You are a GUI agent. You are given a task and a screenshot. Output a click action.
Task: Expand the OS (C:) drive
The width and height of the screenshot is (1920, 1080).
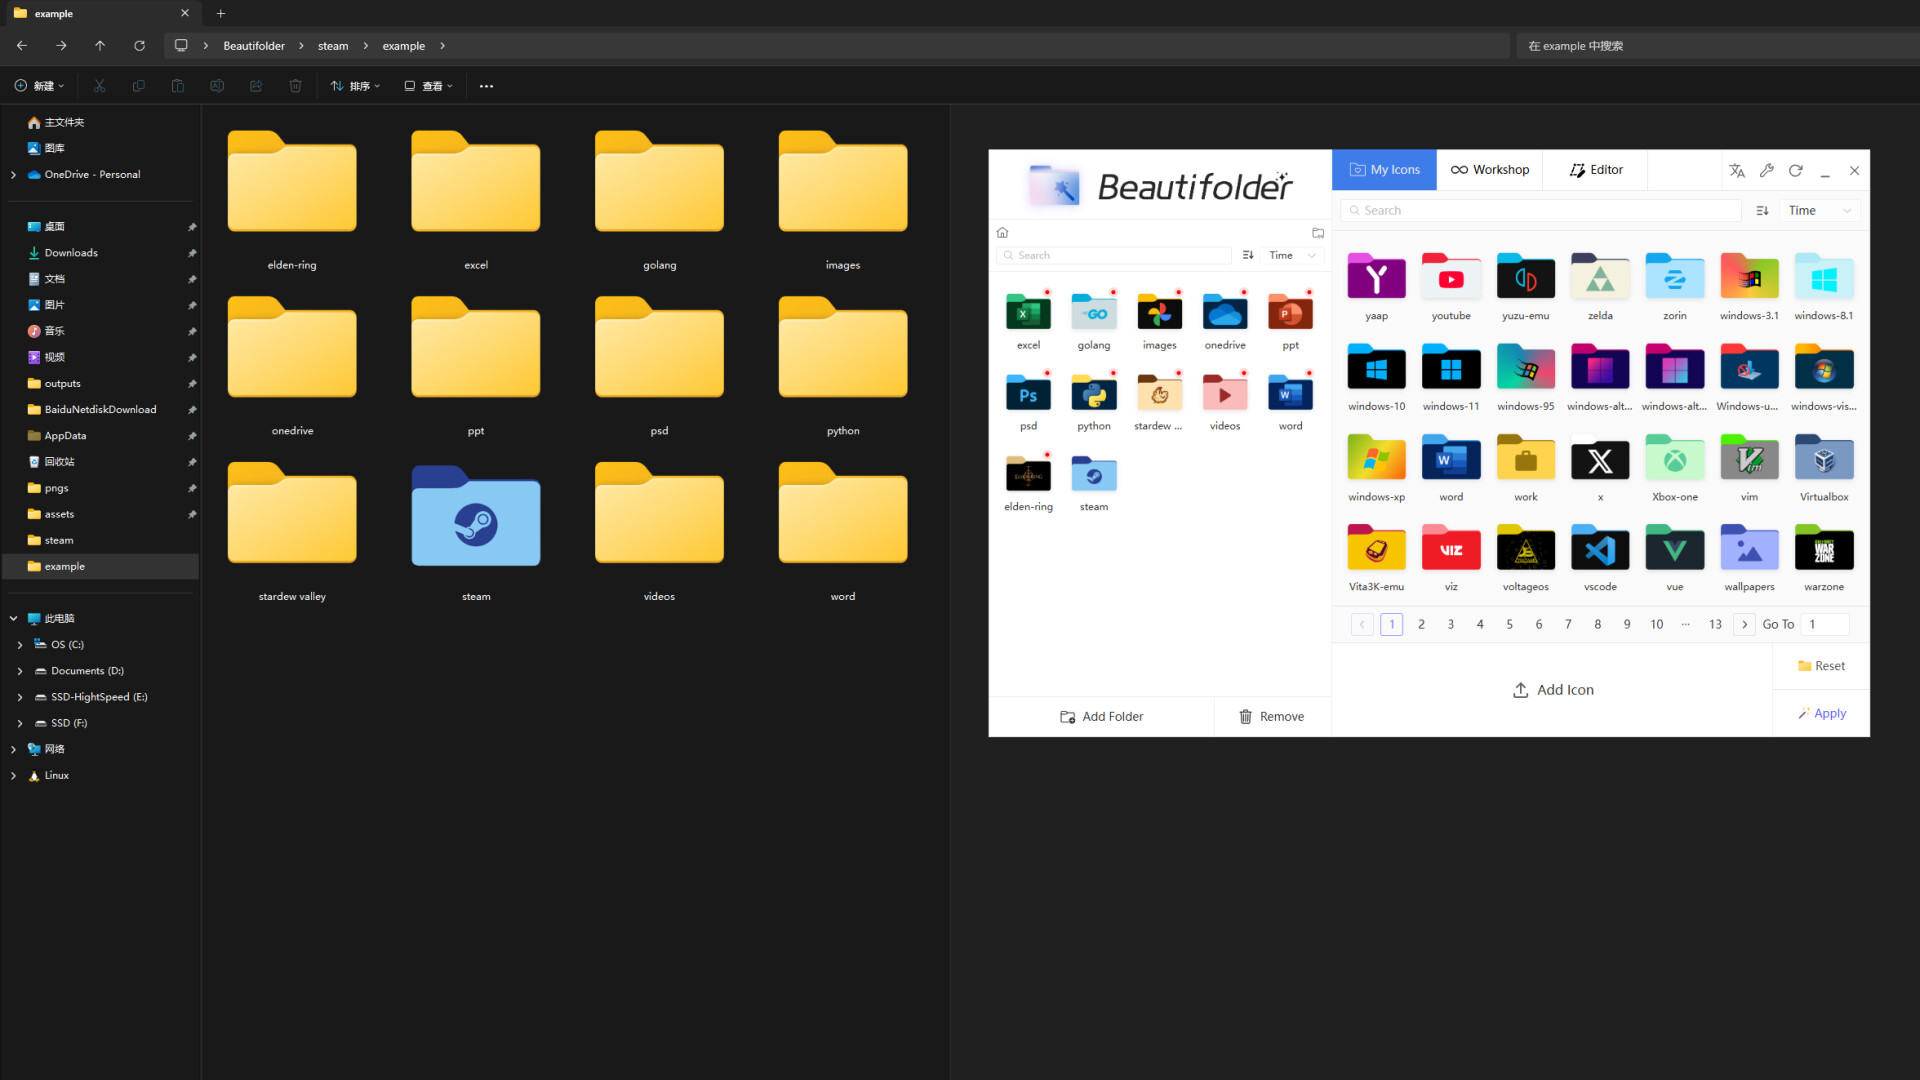tap(19, 644)
